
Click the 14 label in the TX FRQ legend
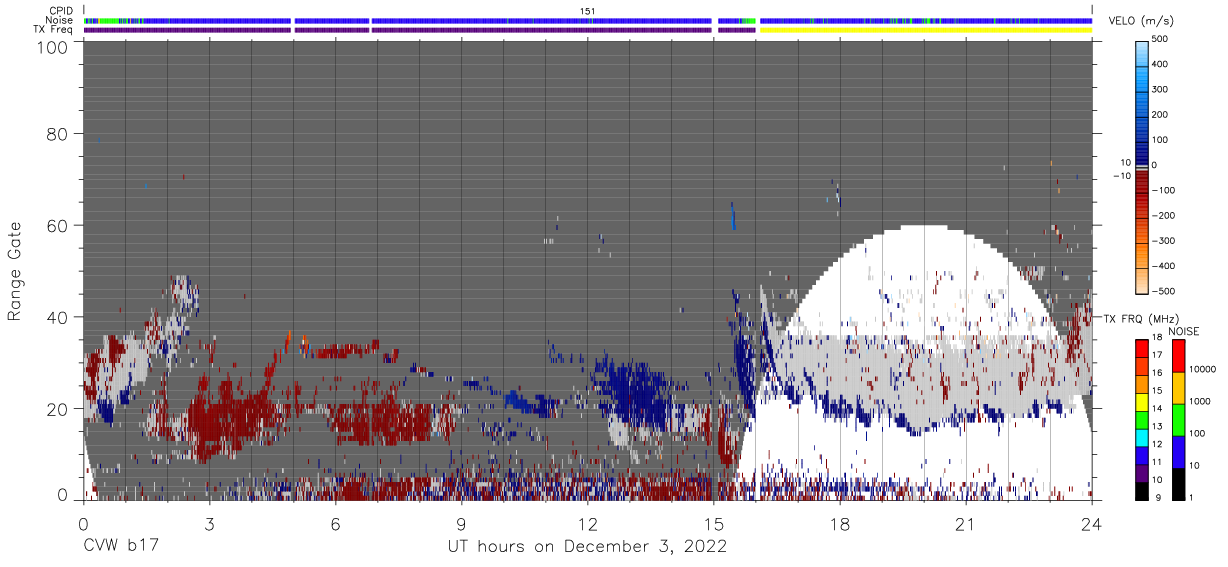(1157, 408)
